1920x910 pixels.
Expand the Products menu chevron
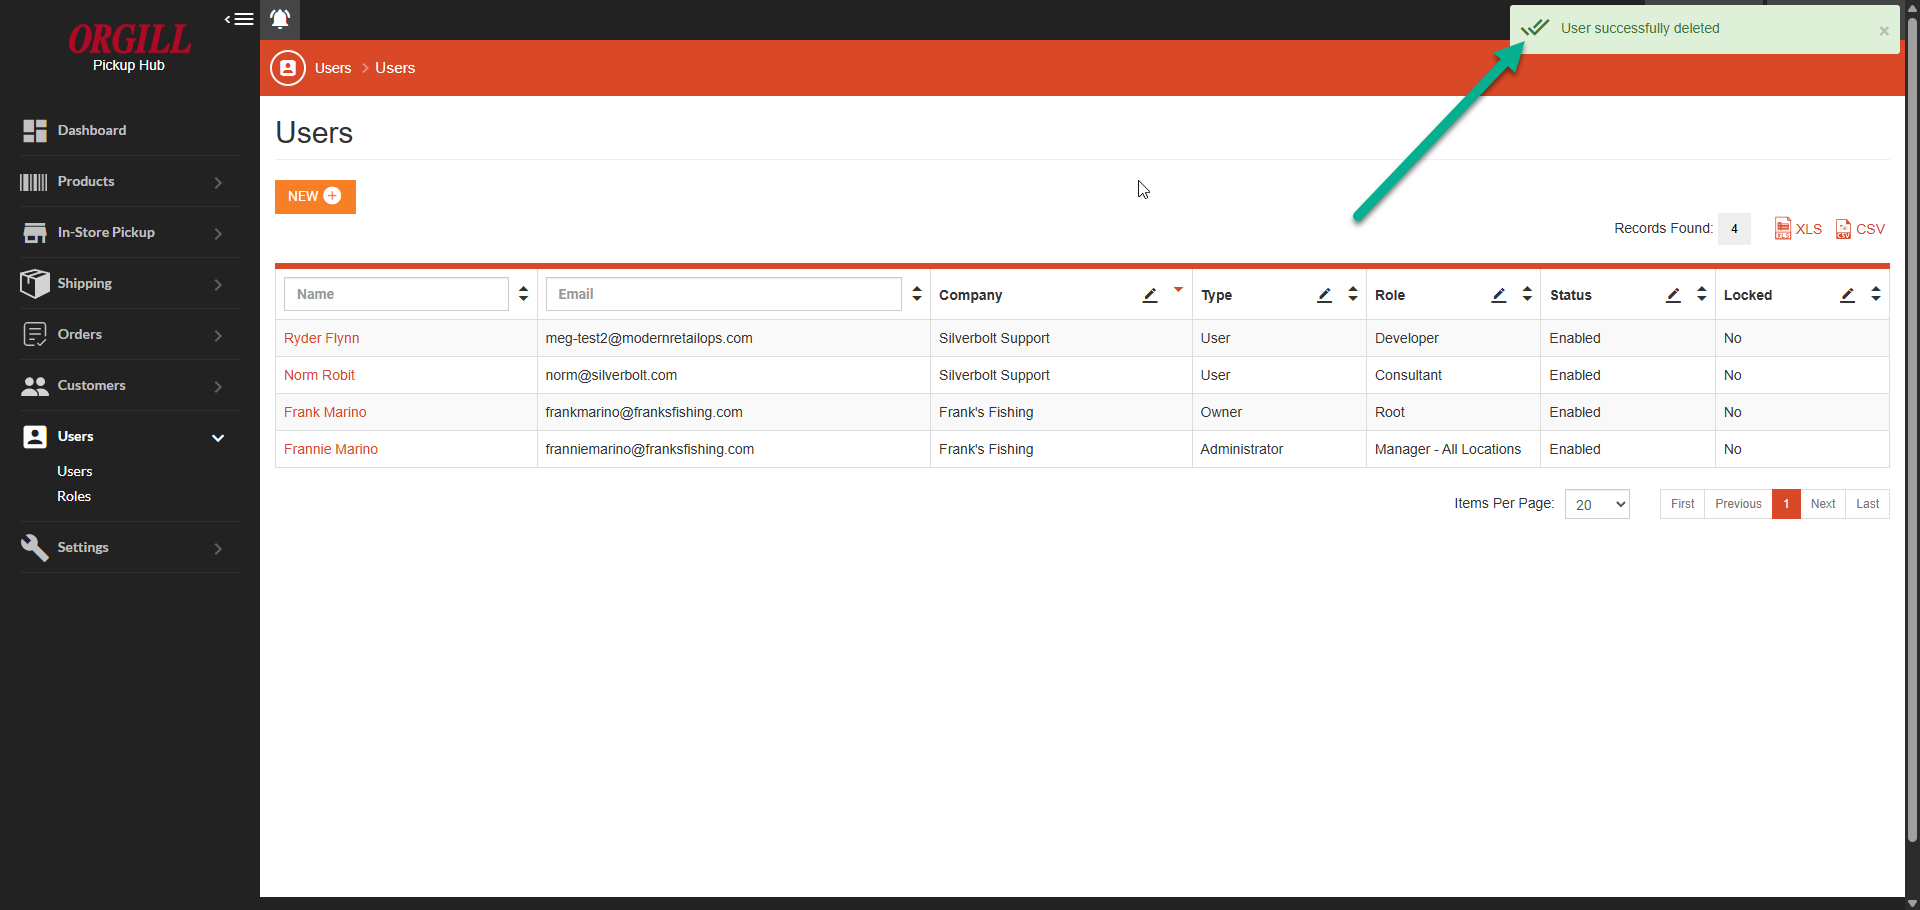click(218, 183)
